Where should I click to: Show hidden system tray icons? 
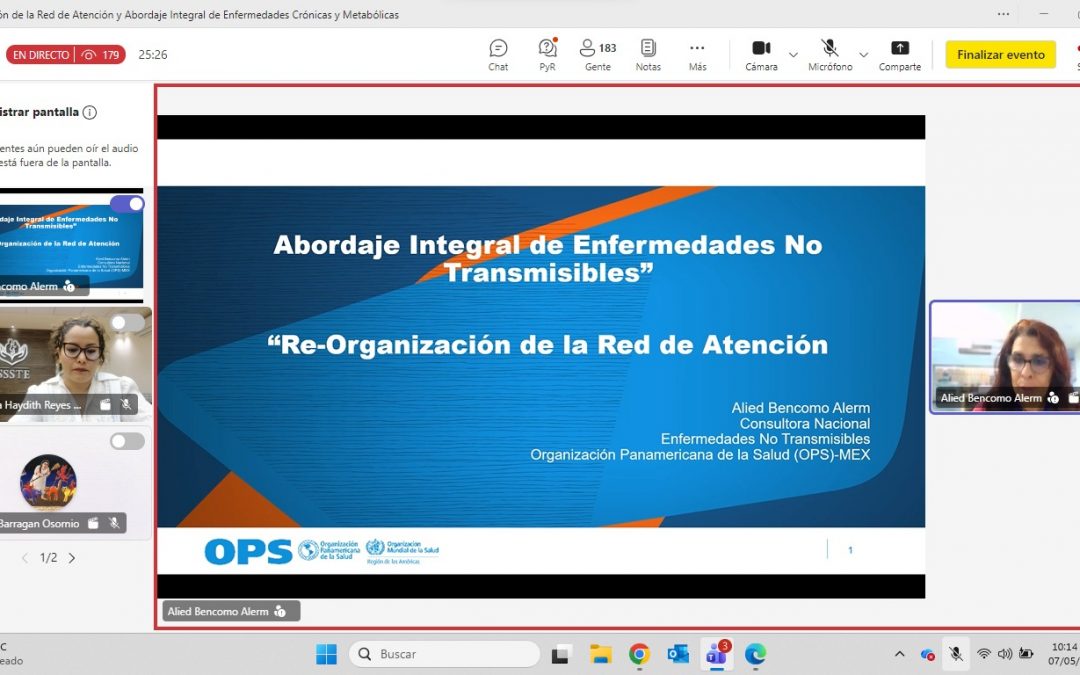pos(900,654)
